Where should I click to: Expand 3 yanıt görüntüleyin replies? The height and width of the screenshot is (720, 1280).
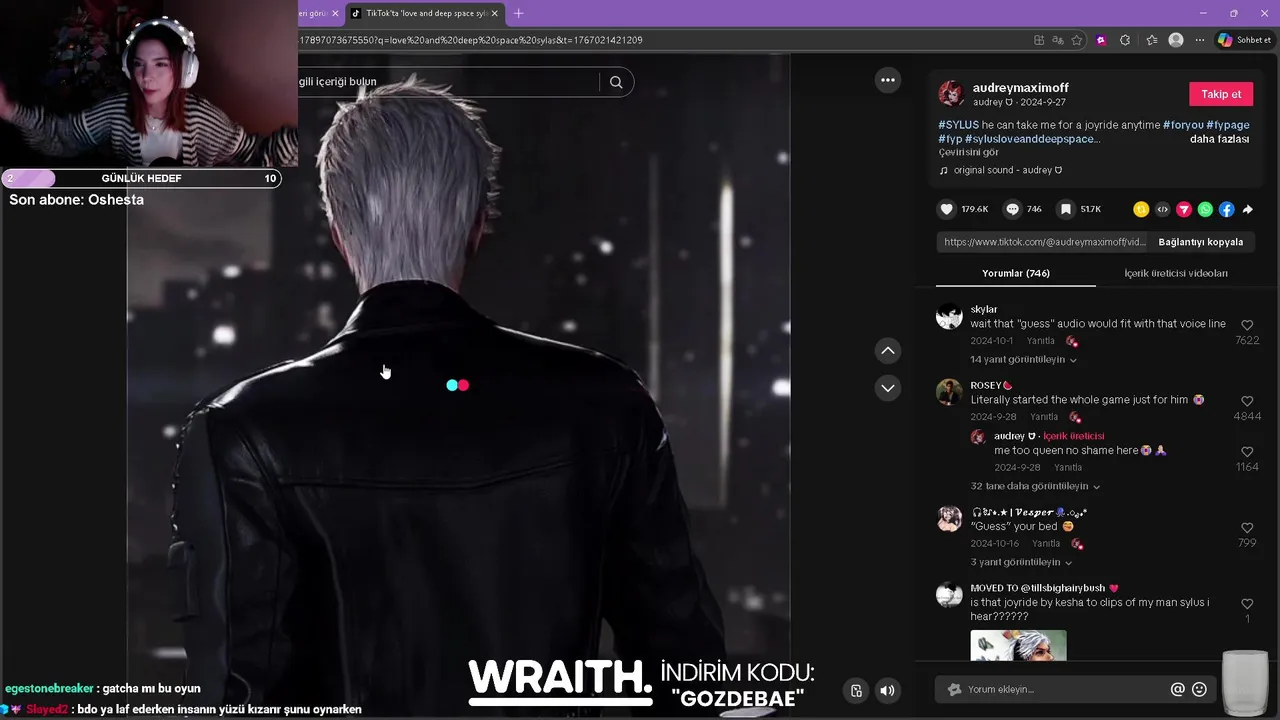click(1022, 562)
